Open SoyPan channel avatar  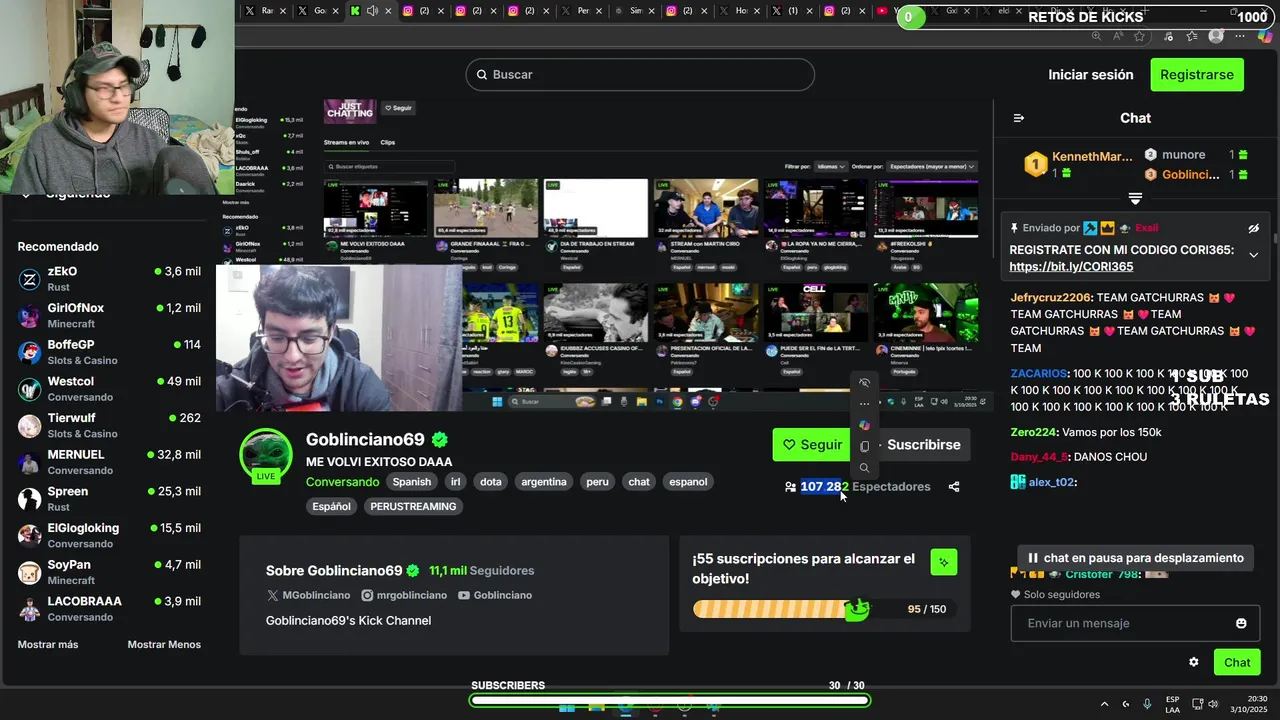click(x=30, y=572)
